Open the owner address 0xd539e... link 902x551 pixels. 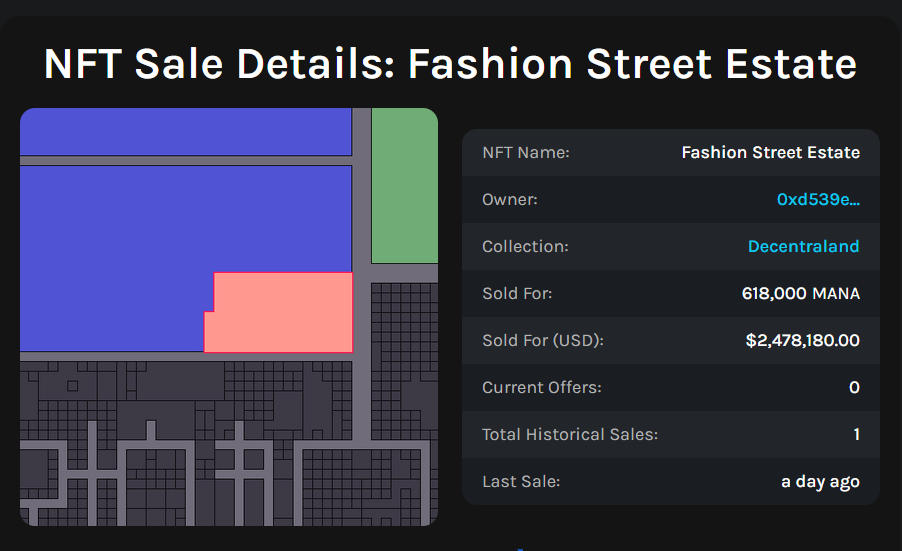(818, 199)
